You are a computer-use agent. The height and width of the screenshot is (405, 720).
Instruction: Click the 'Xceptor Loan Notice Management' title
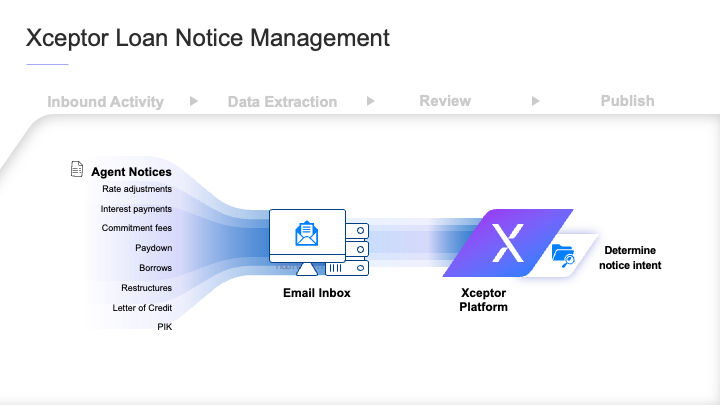(208, 38)
